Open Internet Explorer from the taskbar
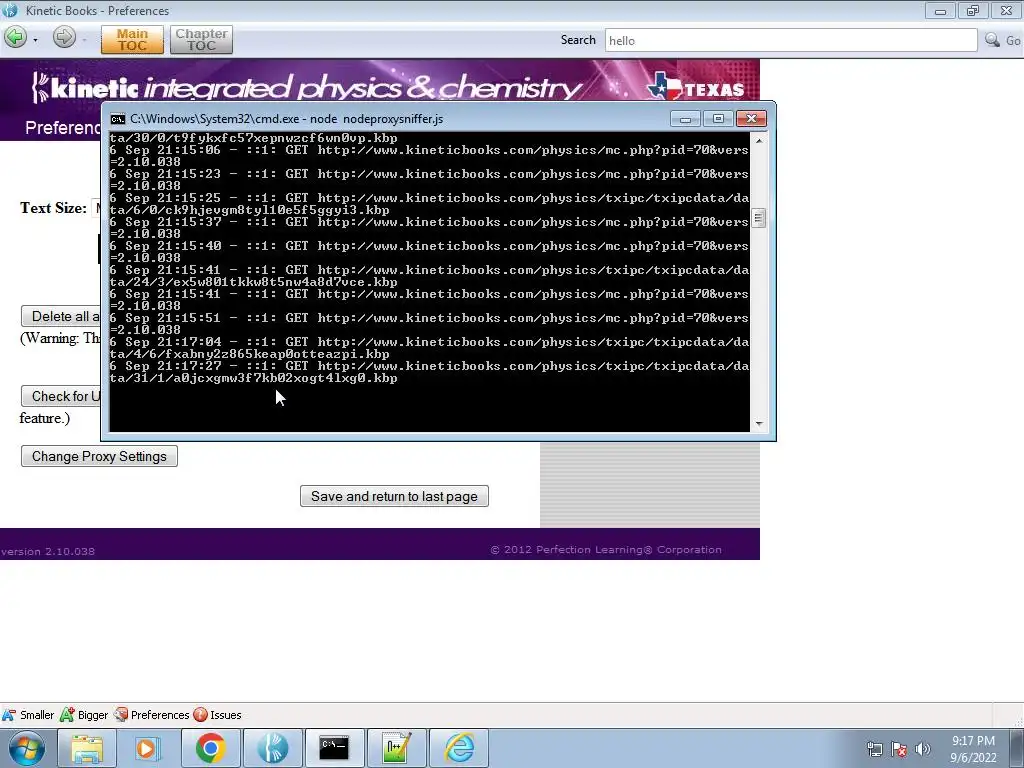Viewport: 1024px width, 768px height. pyautogui.click(x=459, y=748)
